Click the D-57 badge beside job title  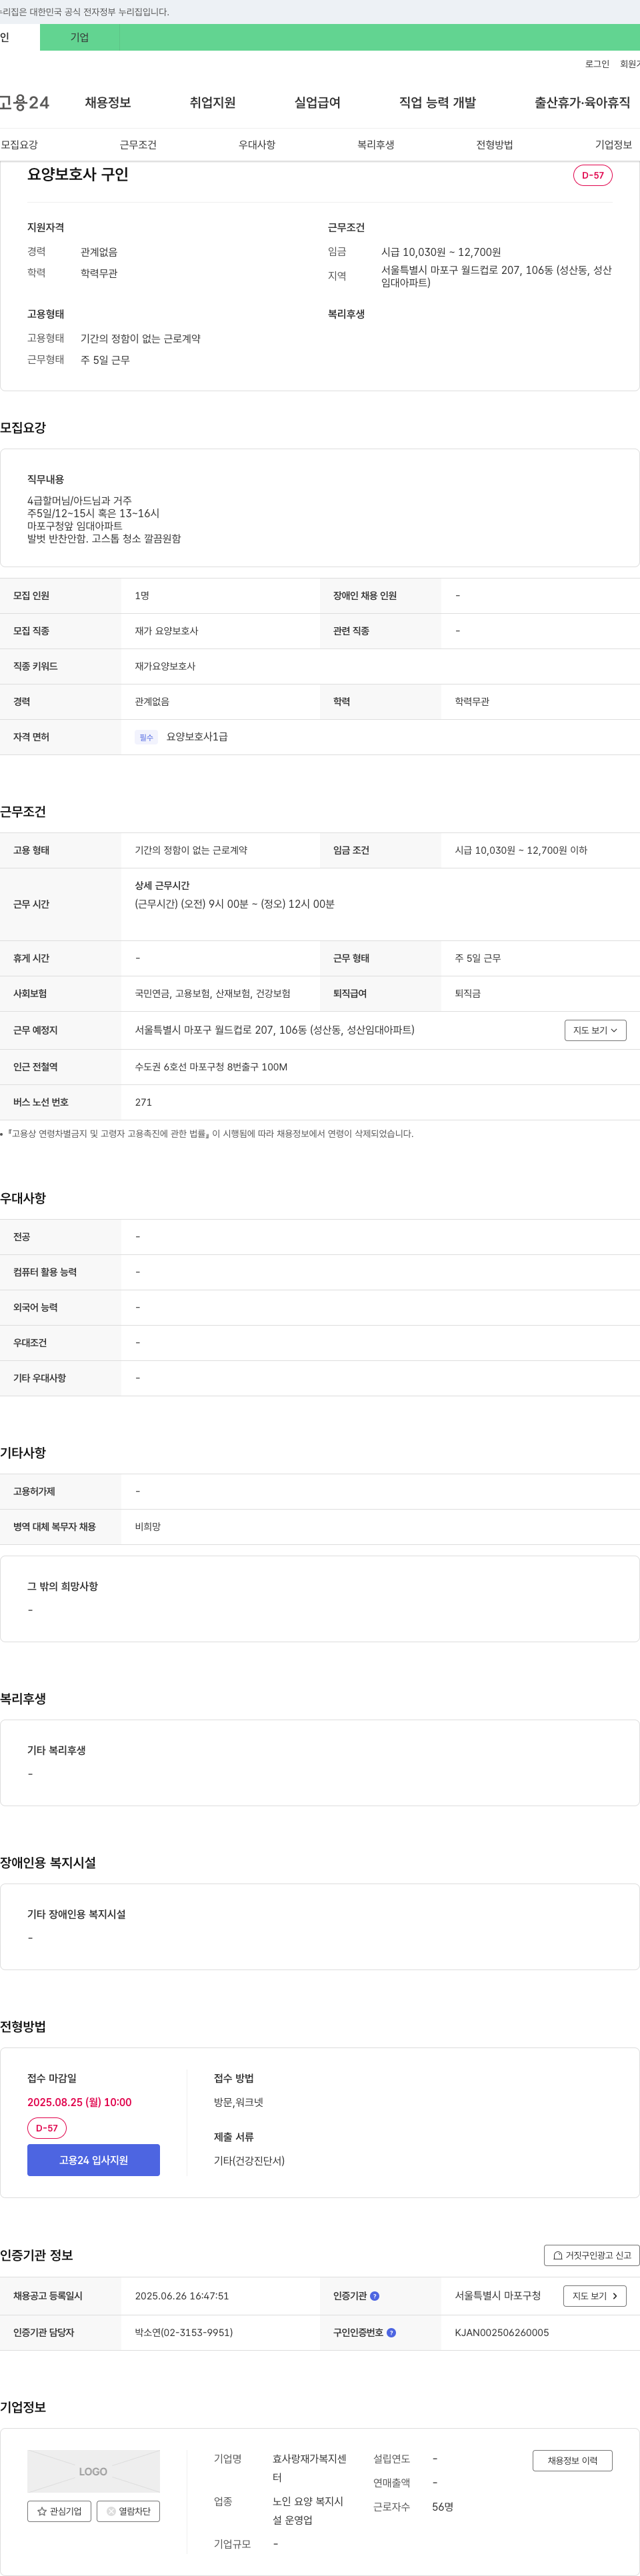(593, 175)
